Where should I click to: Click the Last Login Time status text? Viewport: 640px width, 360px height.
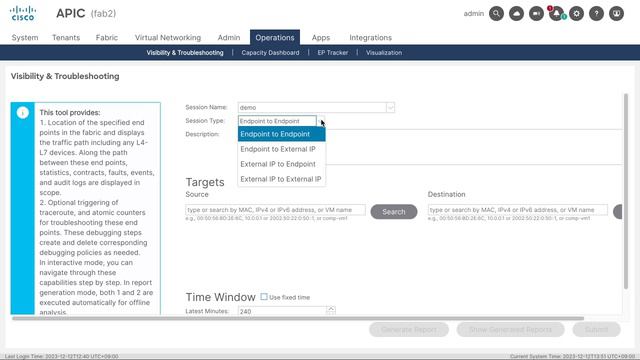tap(62, 356)
